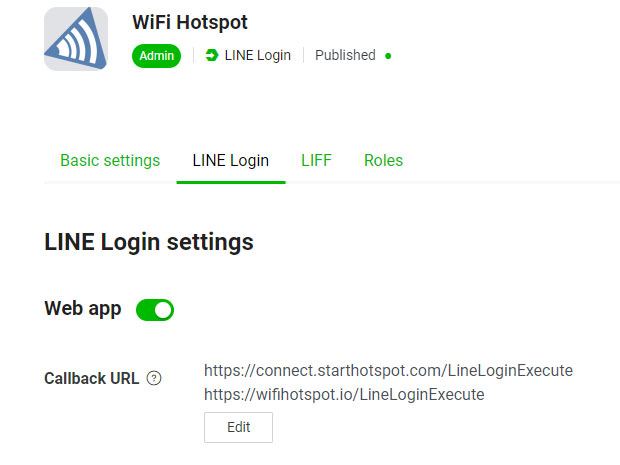Click the LINE Login settings heading

[x=149, y=242]
